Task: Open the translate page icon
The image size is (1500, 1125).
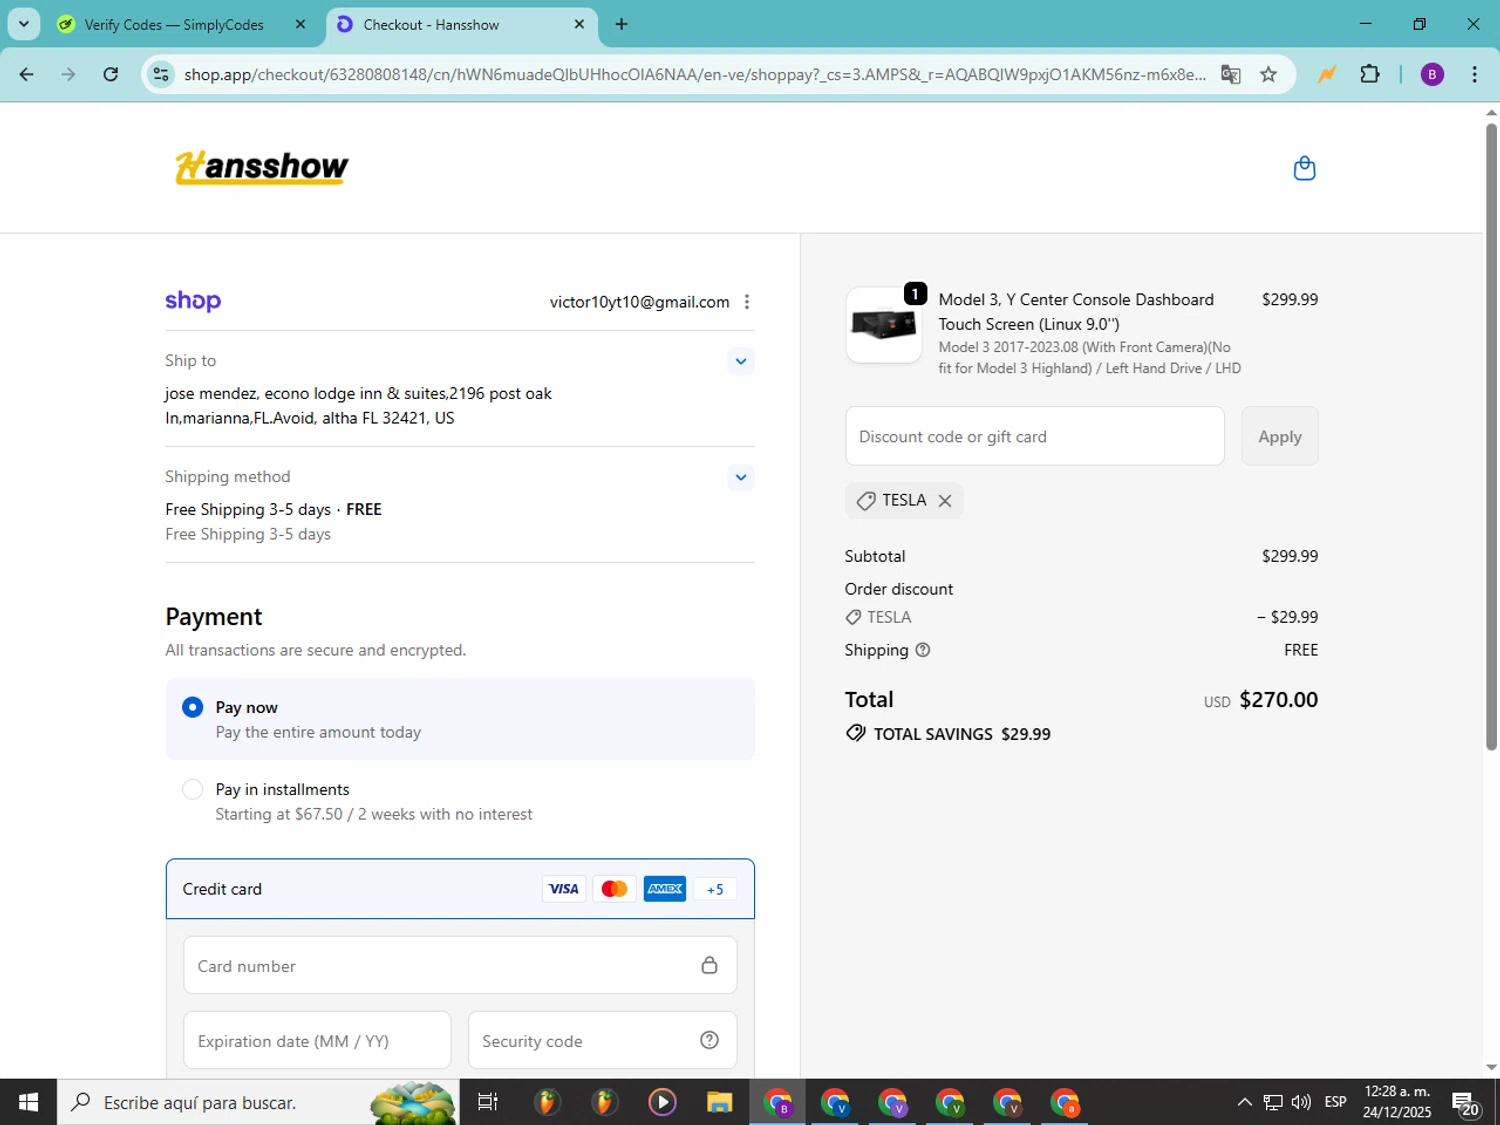Action: pos(1231,74)
